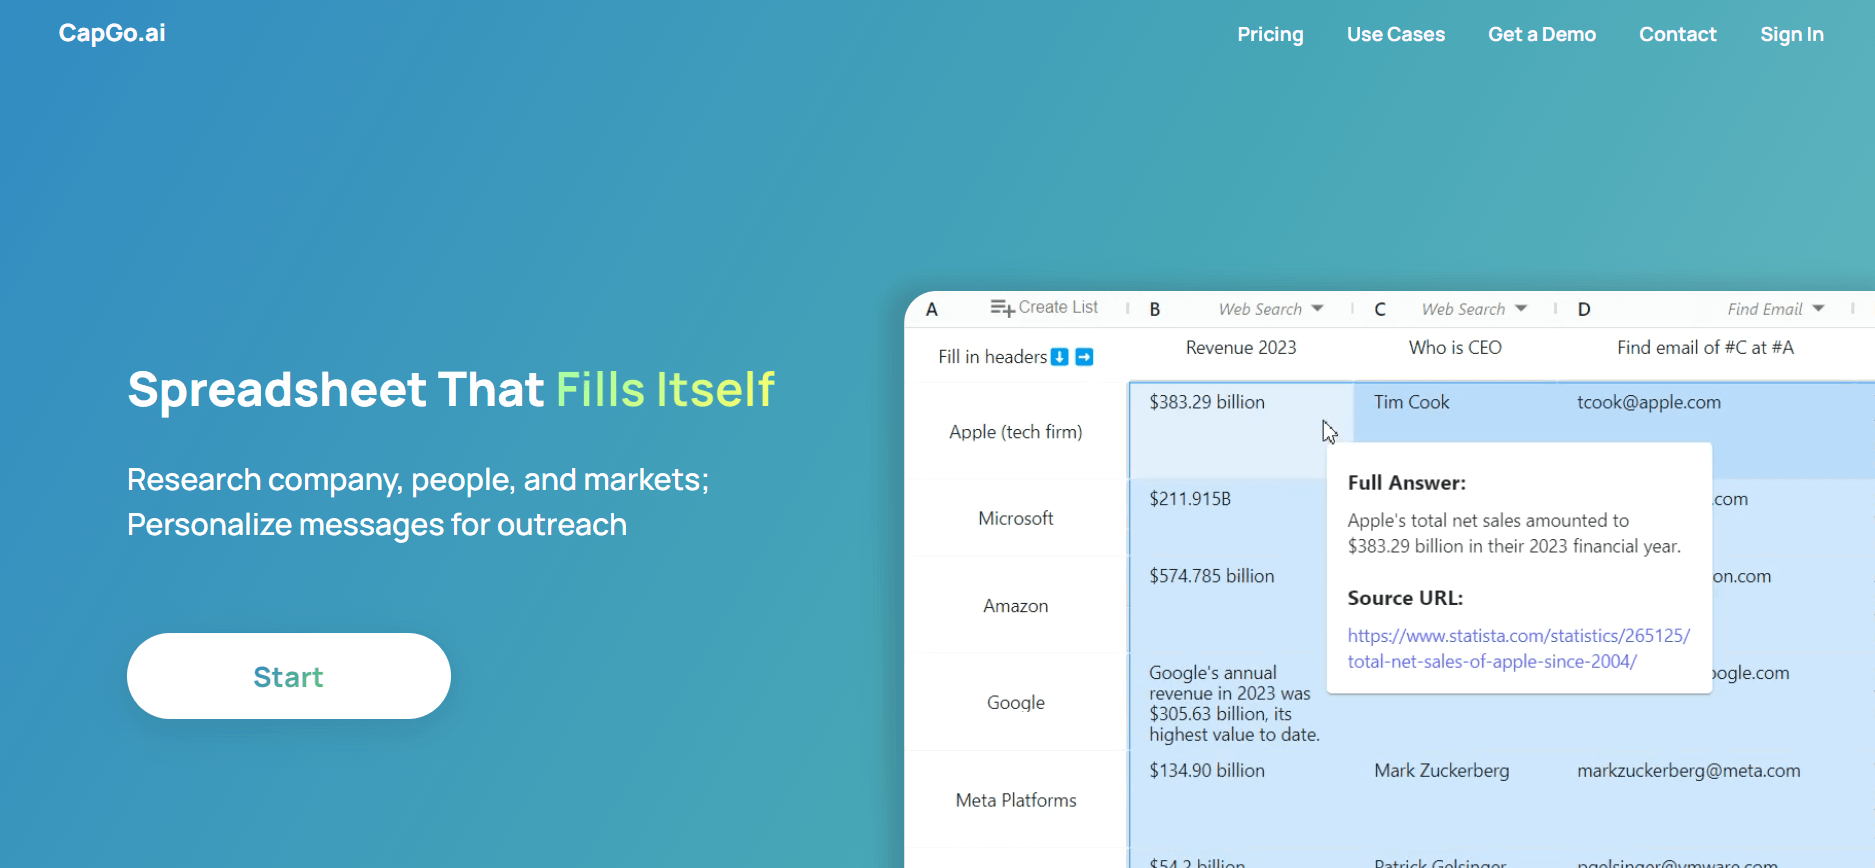This screenshot has height=868, width=1875.
Task: Click the '$383.29 billion' revenue cell
Action: (1241, 430)
